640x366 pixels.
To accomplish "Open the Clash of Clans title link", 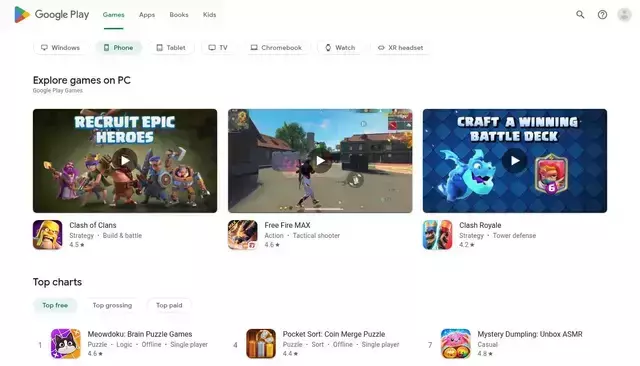I will click(x=93, y=225).
